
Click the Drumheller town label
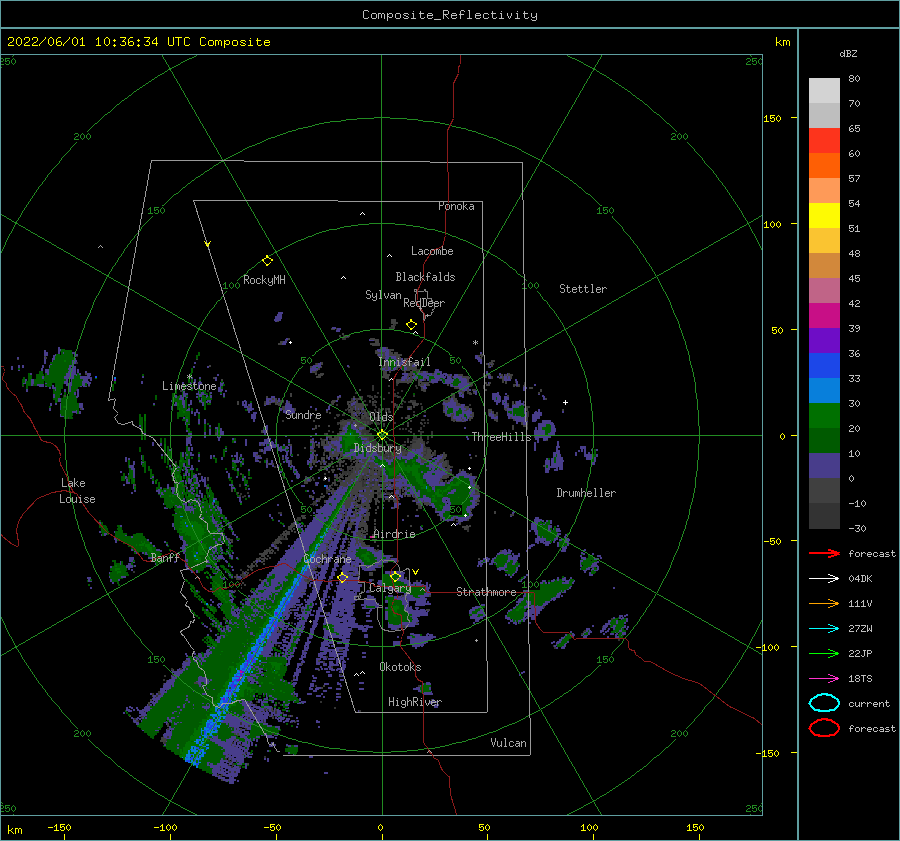click(586, 493)
